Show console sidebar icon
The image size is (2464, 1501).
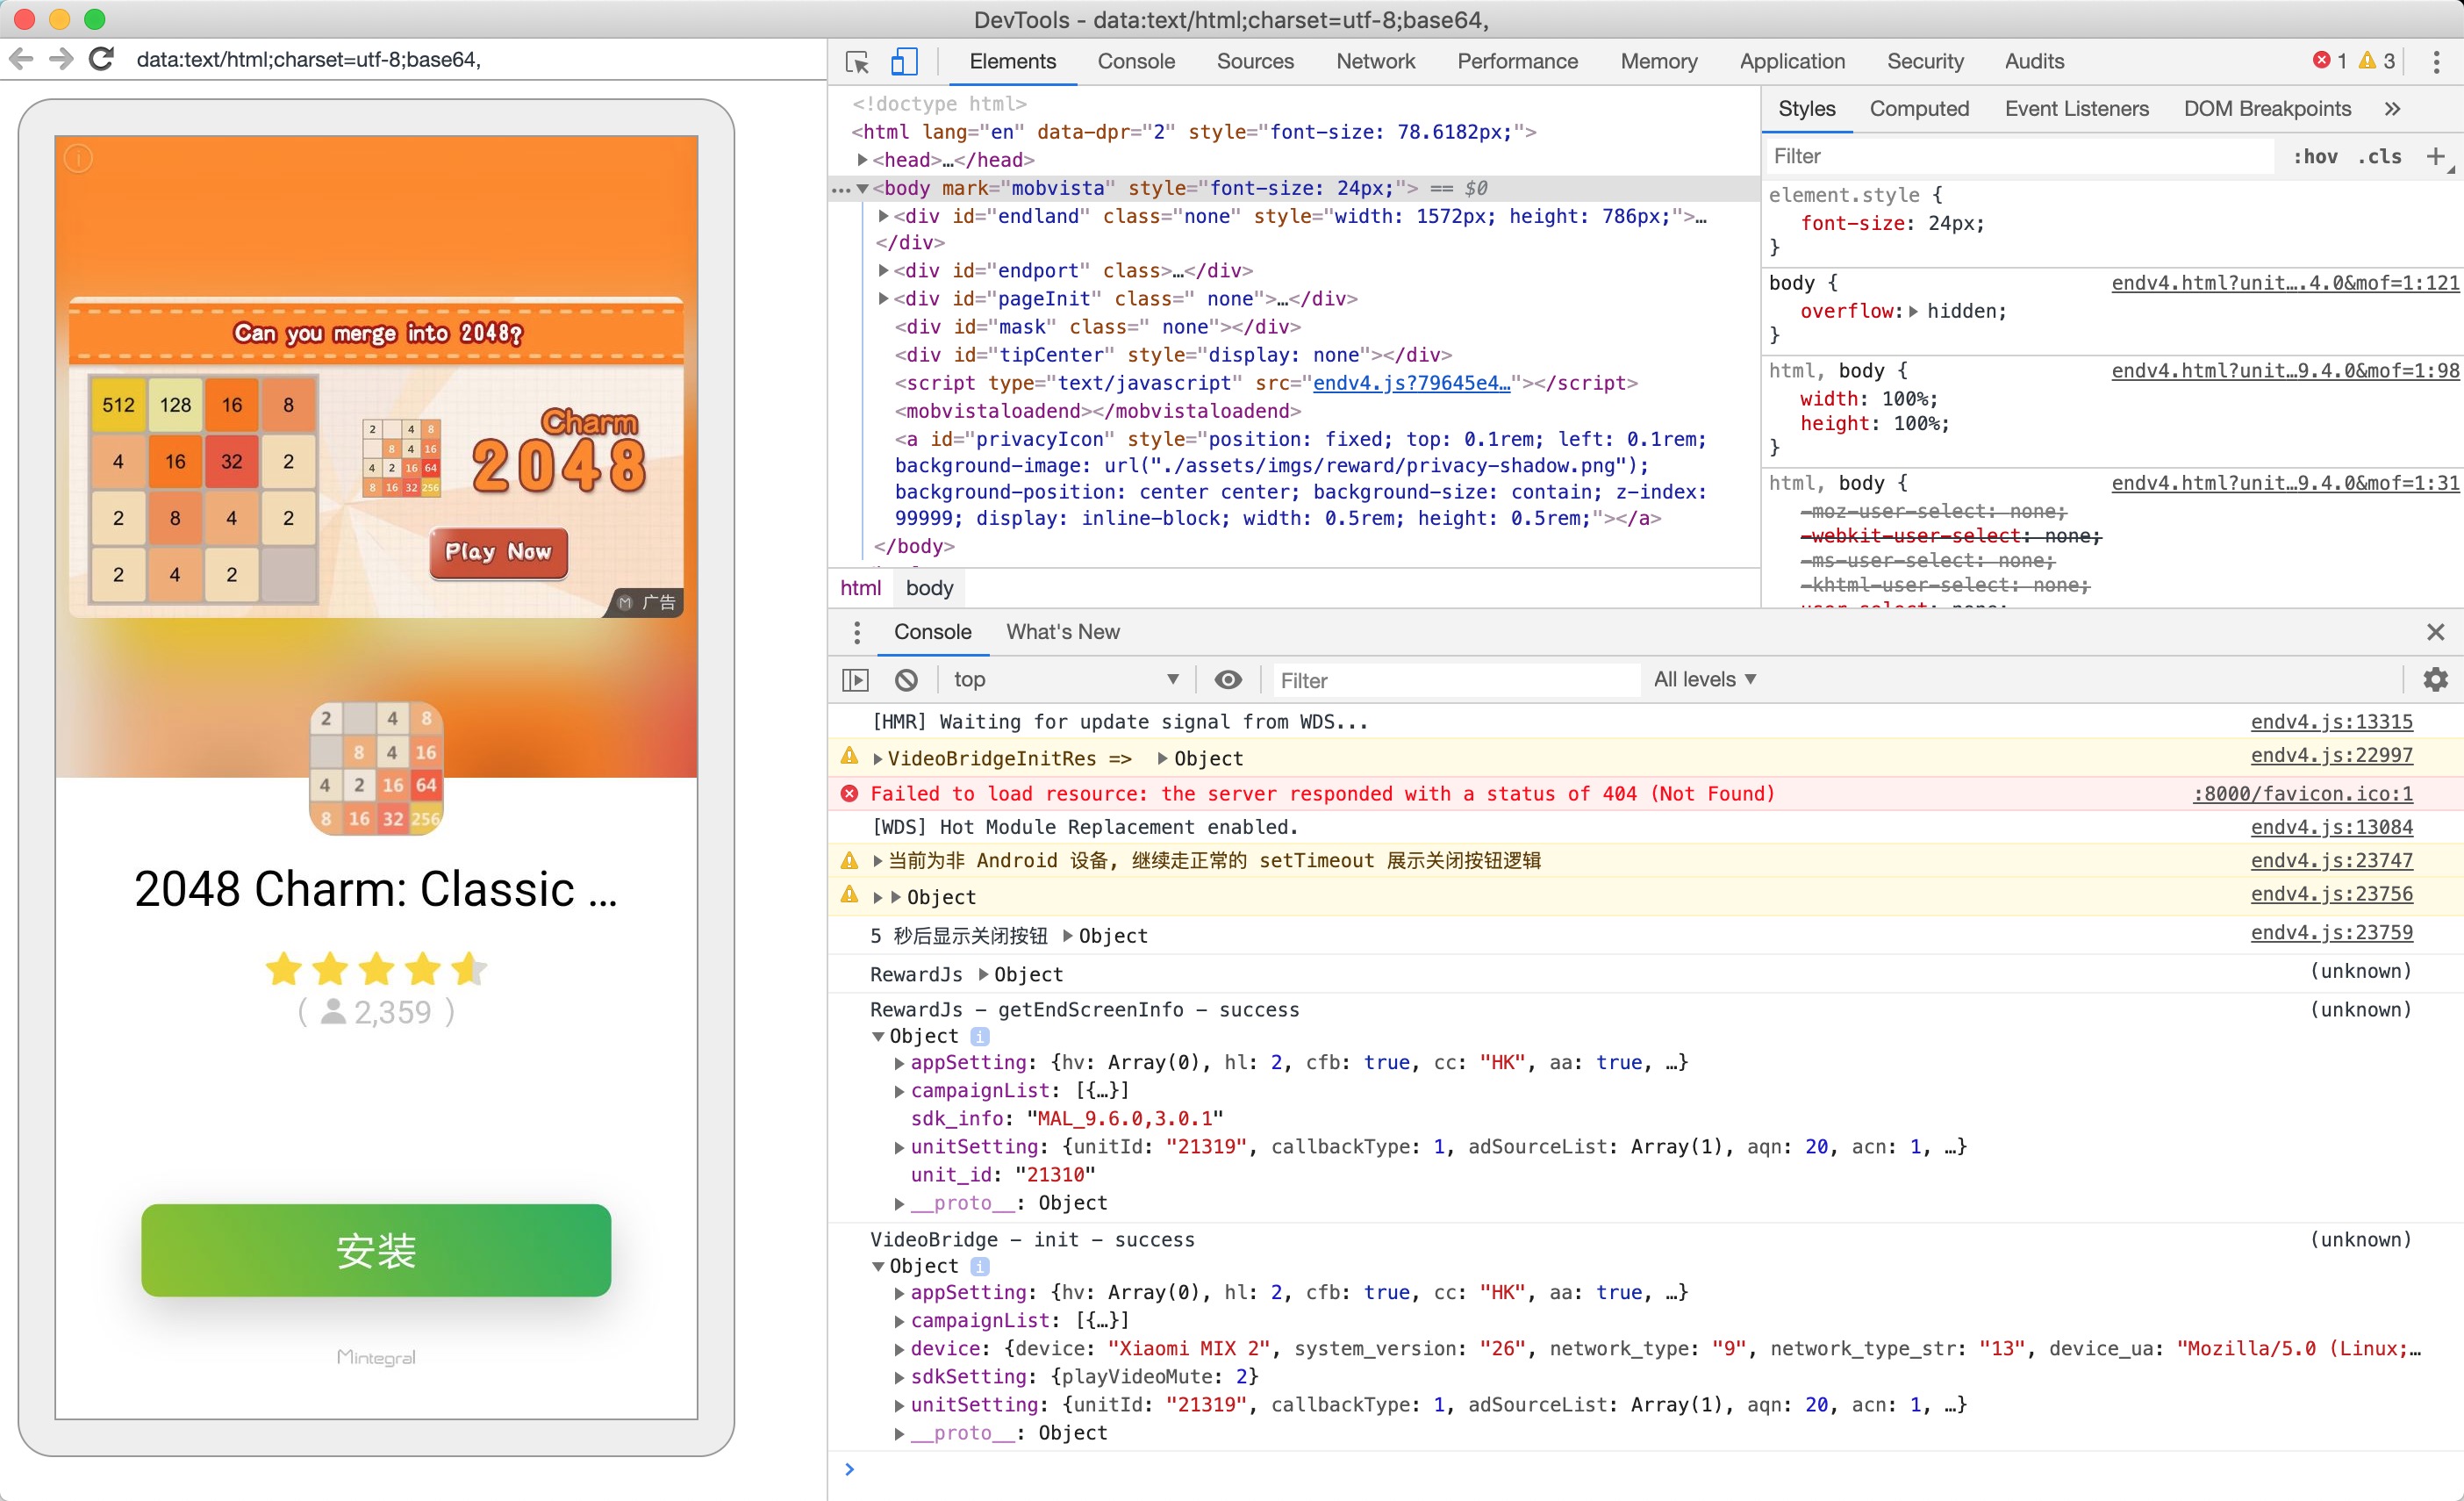[855, 680]
